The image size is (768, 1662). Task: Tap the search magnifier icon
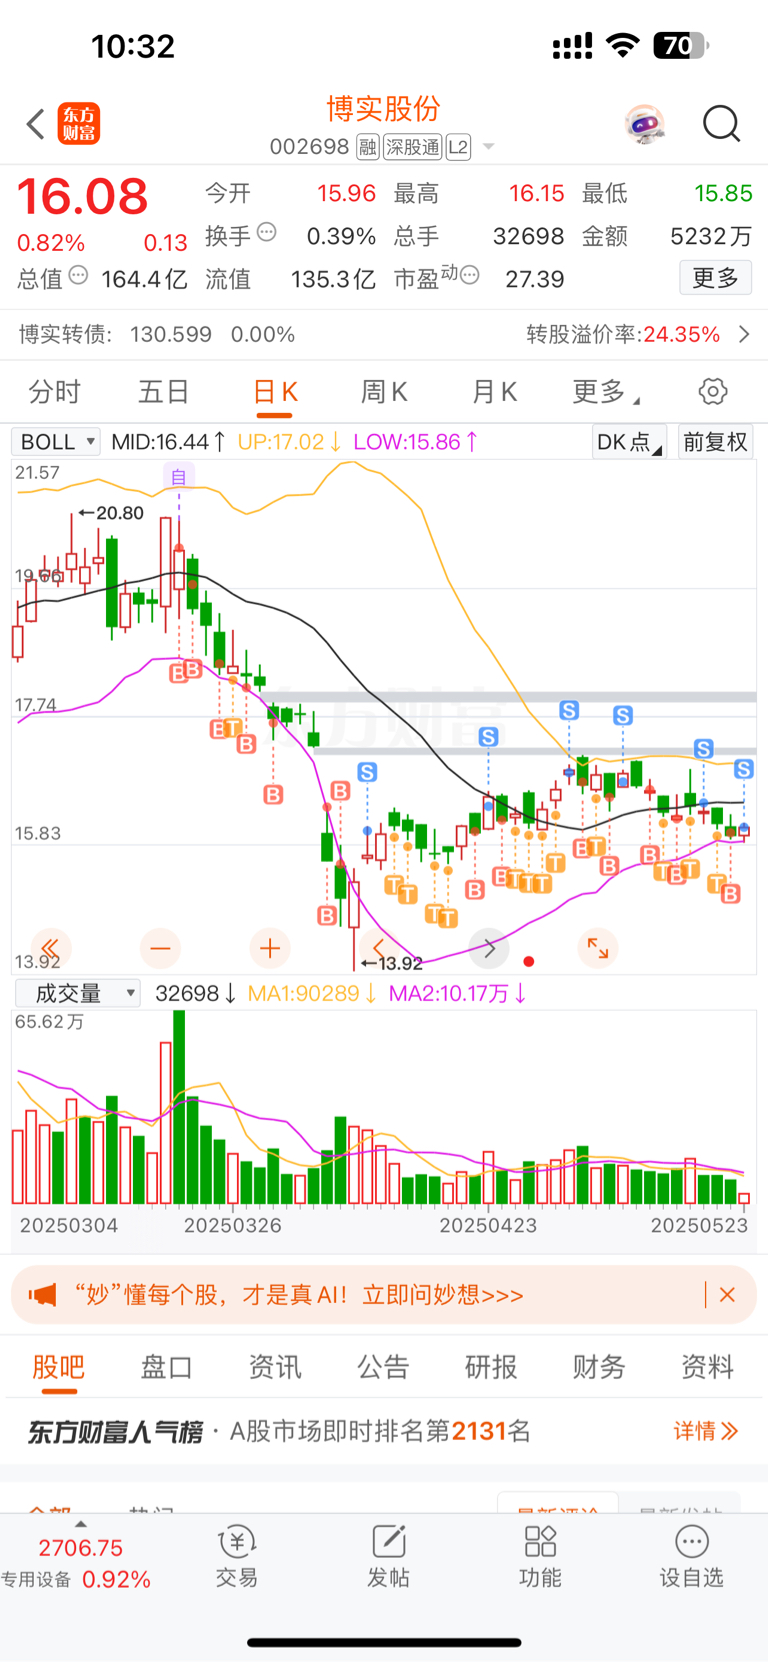click(721, 124)
